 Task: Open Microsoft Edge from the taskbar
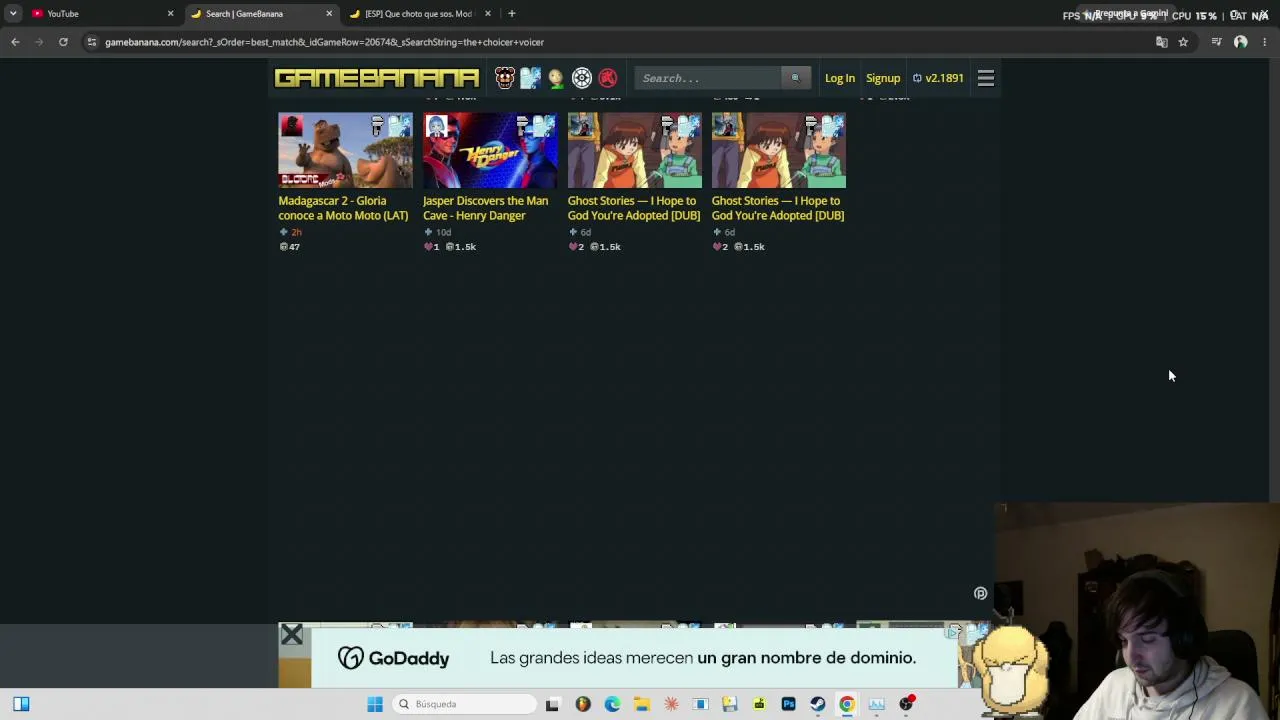(x=612, y=704)
